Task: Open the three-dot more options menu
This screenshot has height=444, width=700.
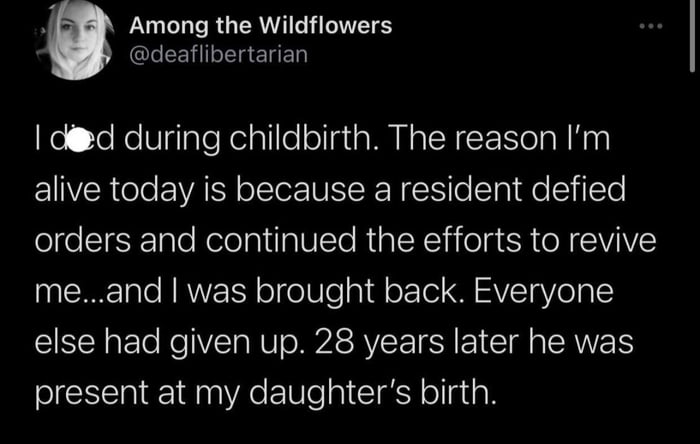Action: click(651, 26)
